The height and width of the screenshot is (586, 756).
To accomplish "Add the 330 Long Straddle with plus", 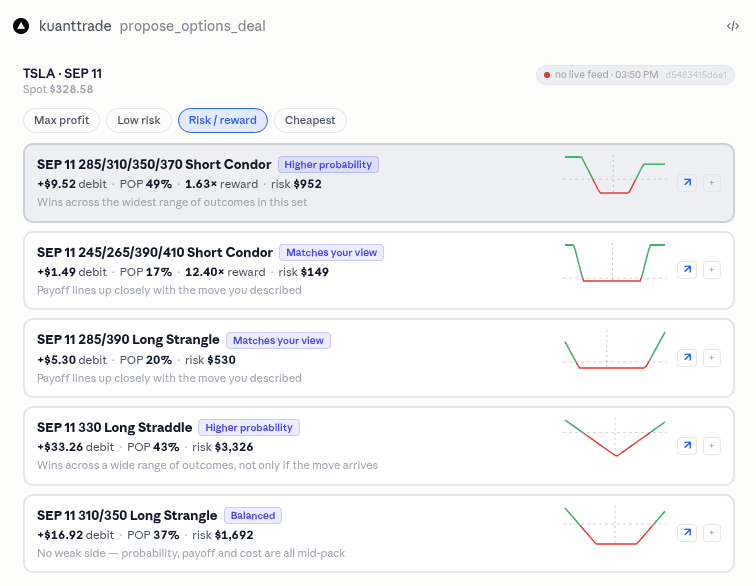I will coord(712,446).
